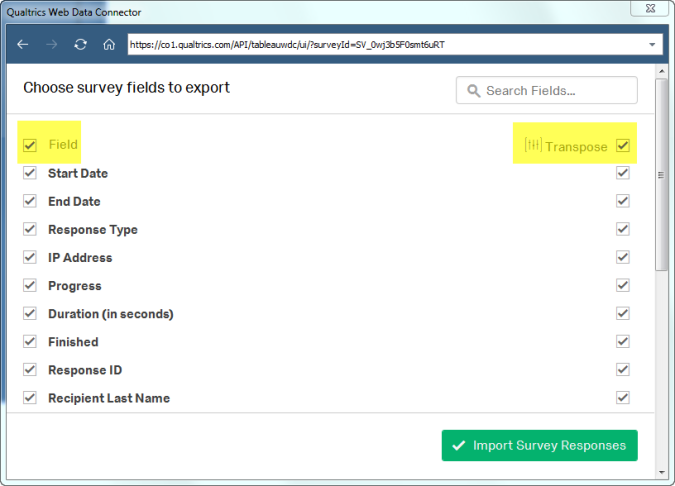Go to the home page icon

pyautogui.click(x=109, y=44)
